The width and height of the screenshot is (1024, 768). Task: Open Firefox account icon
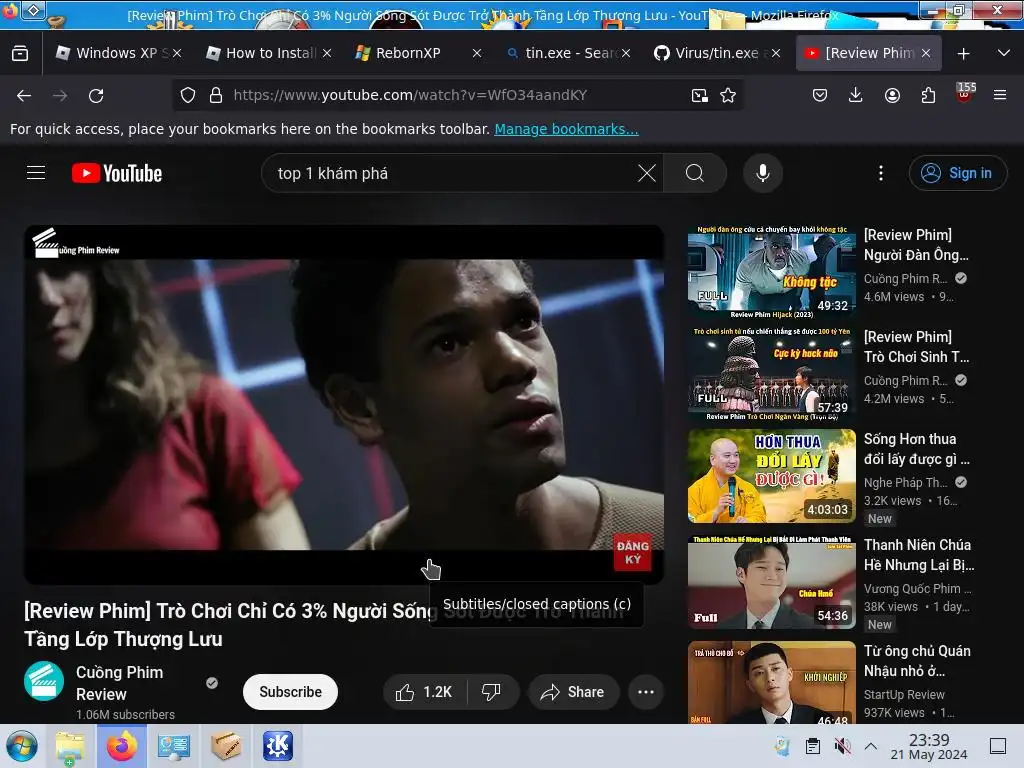click(892, 95)
